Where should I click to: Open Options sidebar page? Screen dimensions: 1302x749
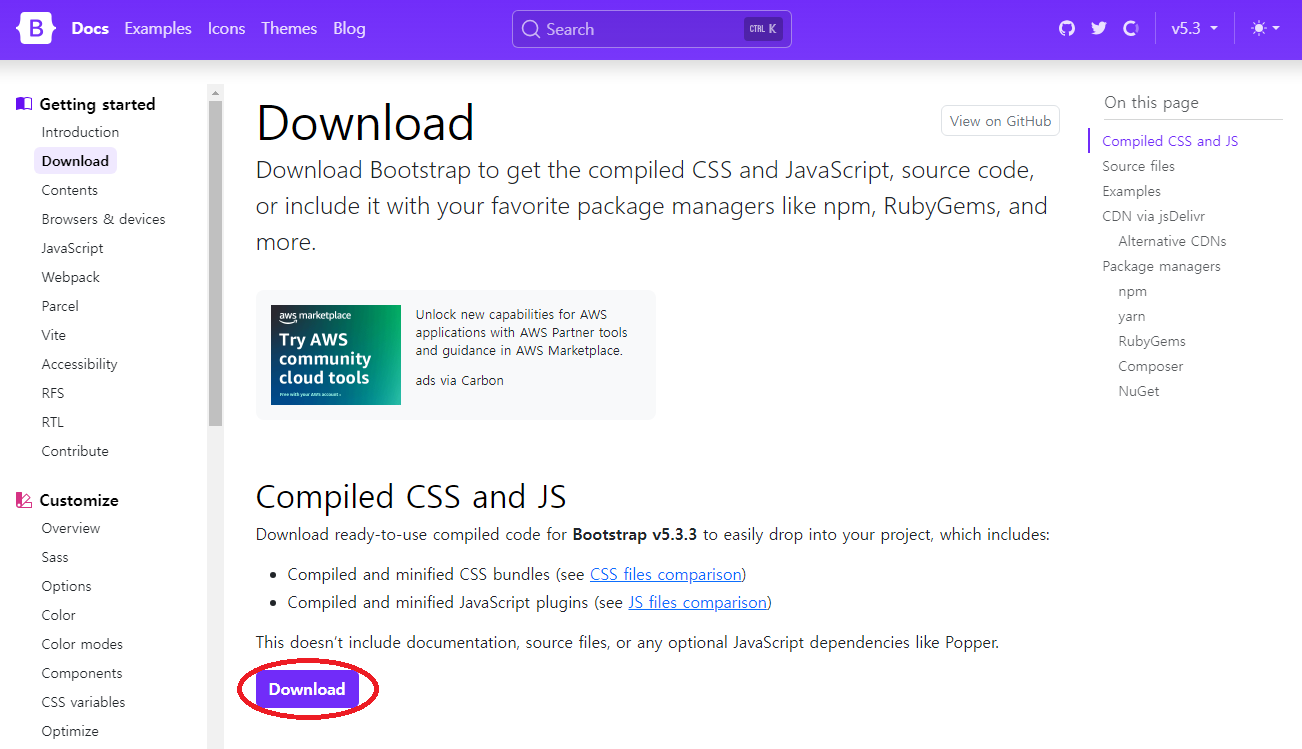[66, 586]
